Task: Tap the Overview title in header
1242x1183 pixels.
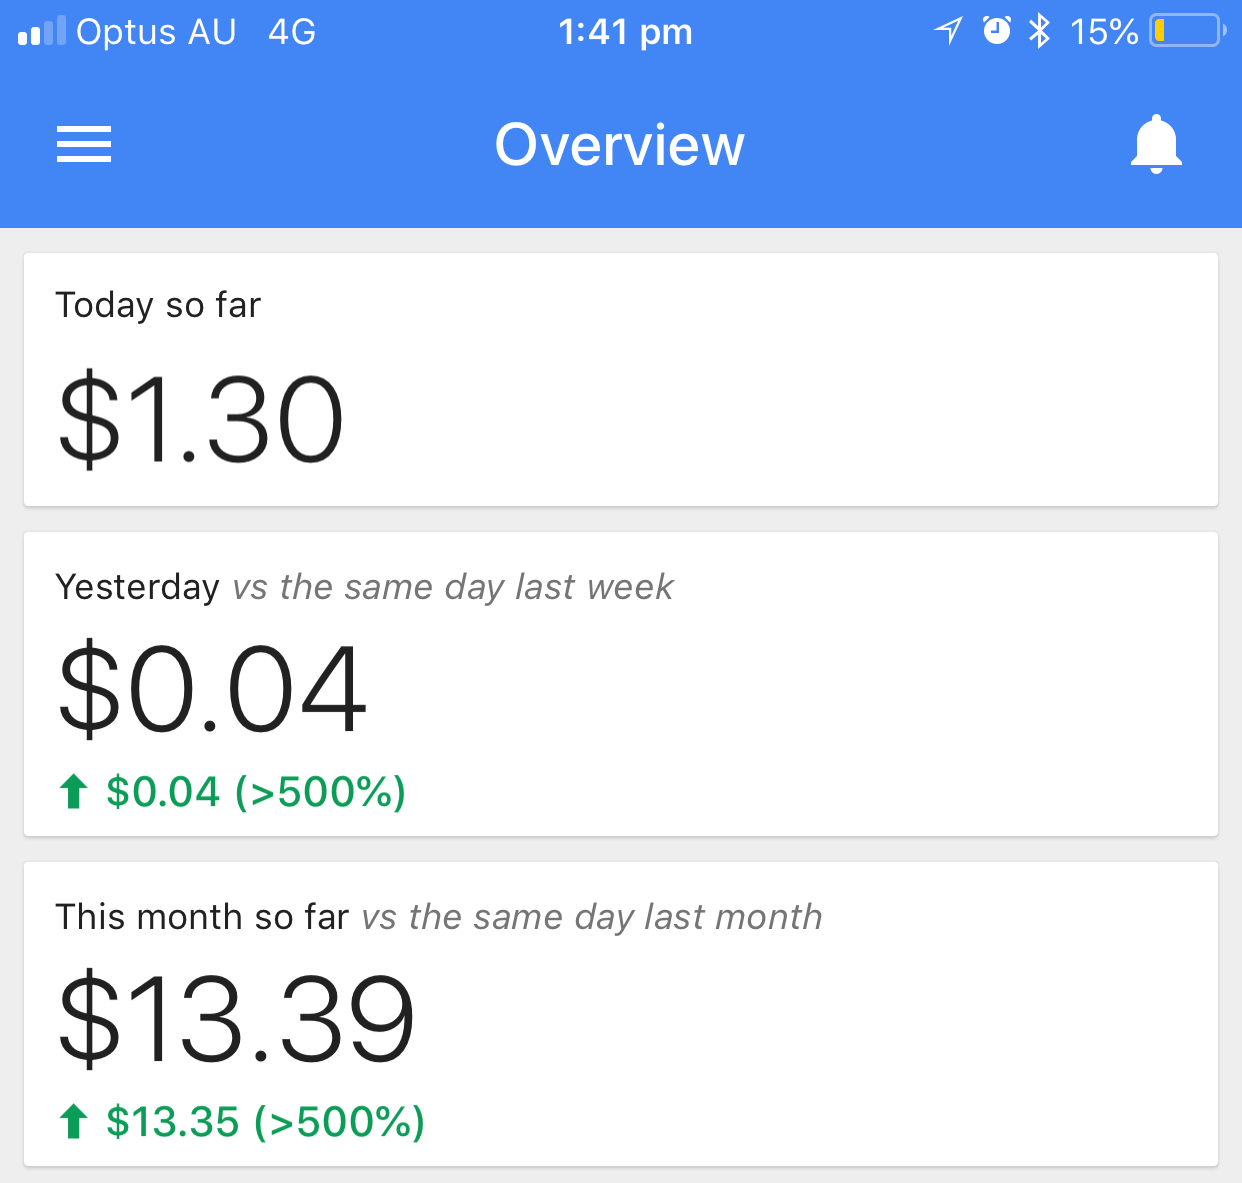Action: click(620, 145)
